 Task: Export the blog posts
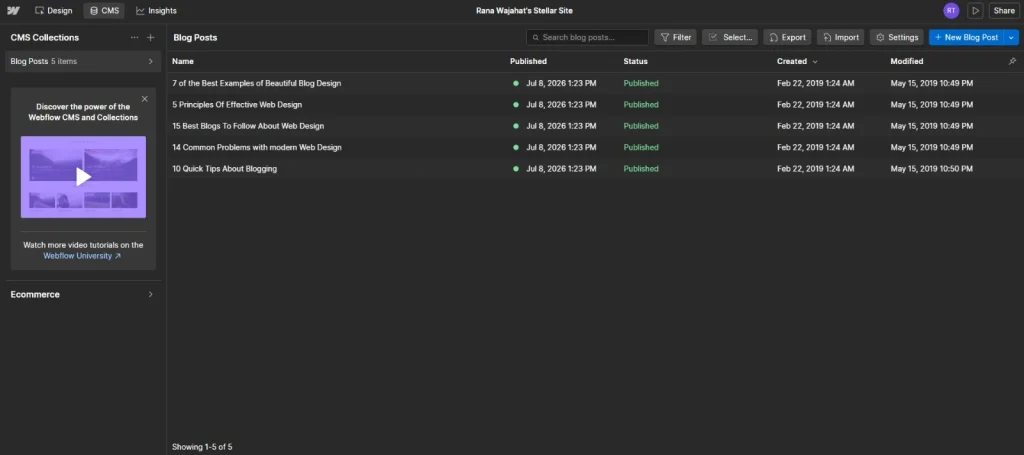787,37
